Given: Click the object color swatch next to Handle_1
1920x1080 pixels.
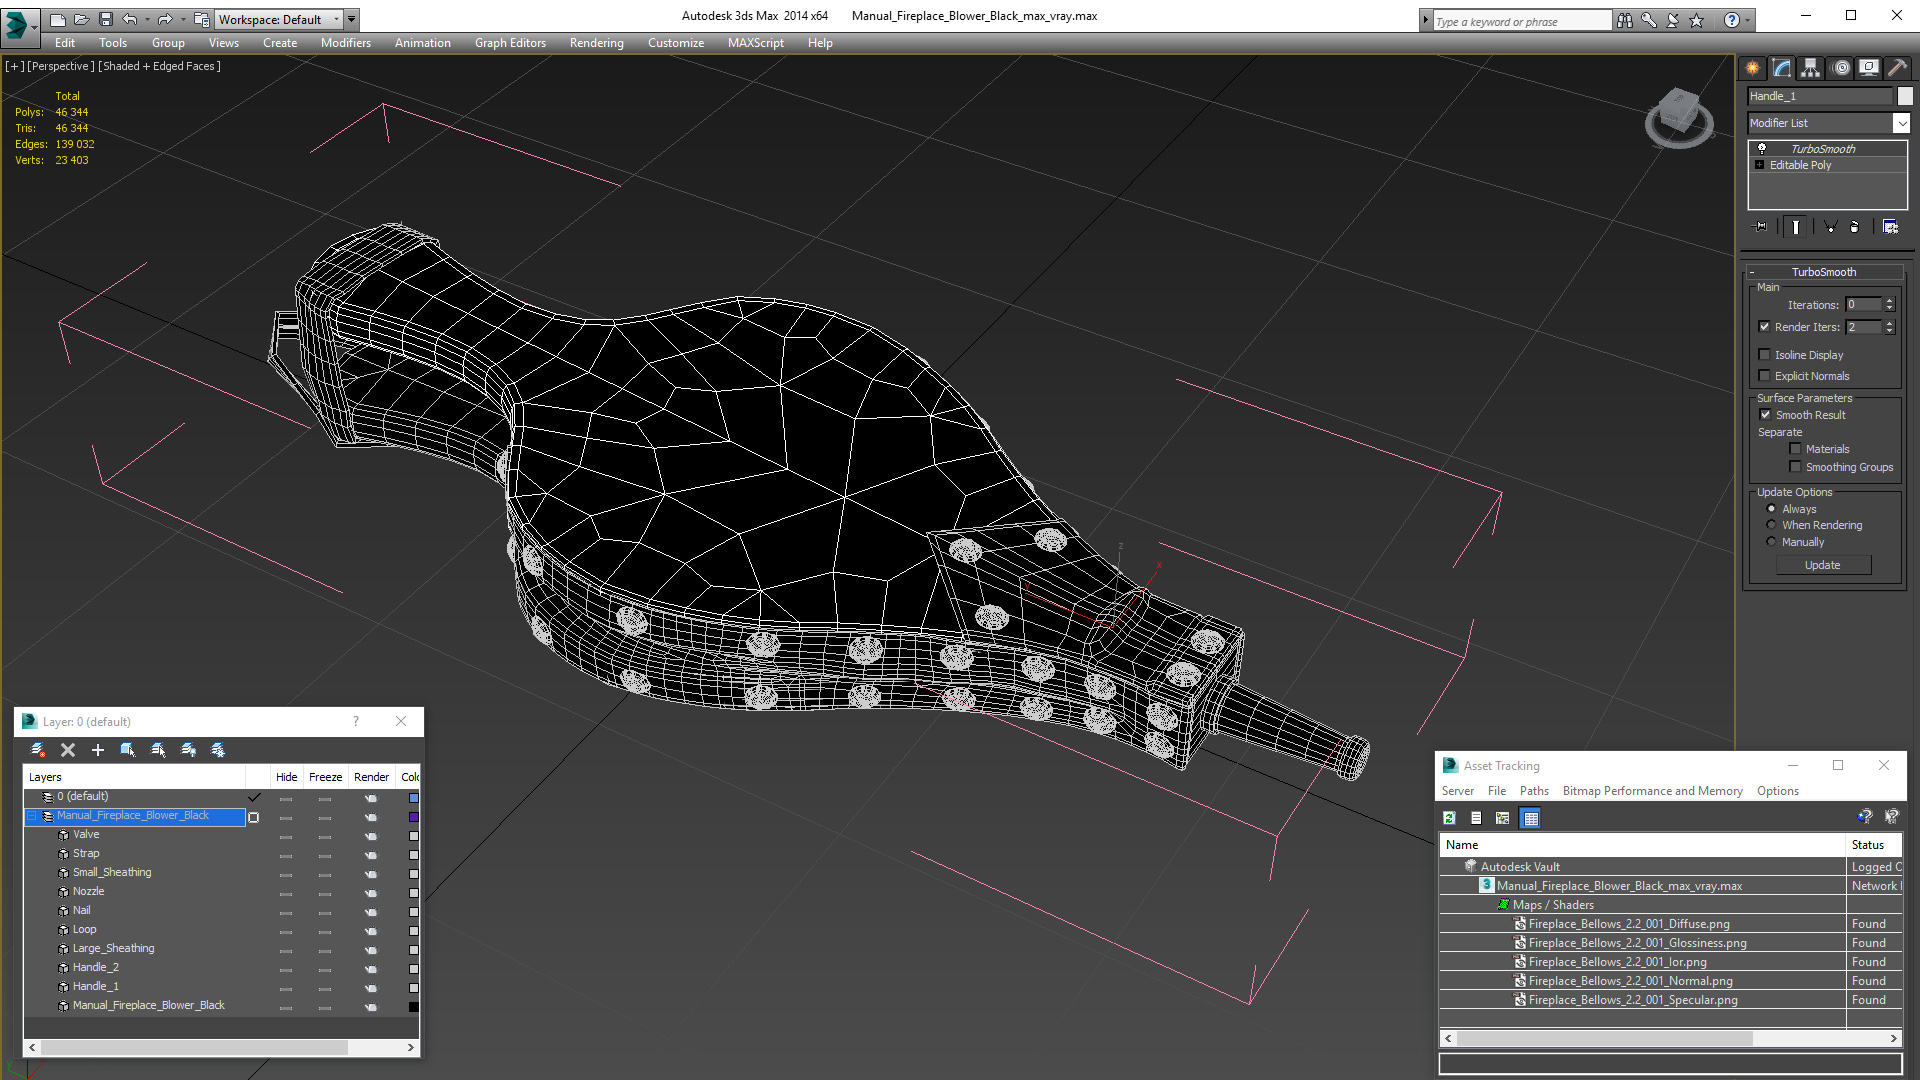Looking at the screenshot, I should (1904, 96).
